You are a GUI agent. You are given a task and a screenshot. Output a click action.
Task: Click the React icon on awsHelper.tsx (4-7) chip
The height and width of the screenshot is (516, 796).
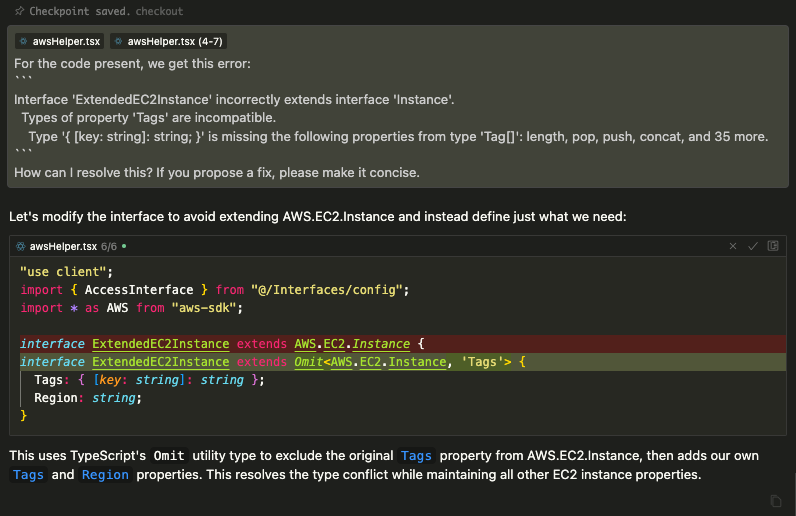119,42
